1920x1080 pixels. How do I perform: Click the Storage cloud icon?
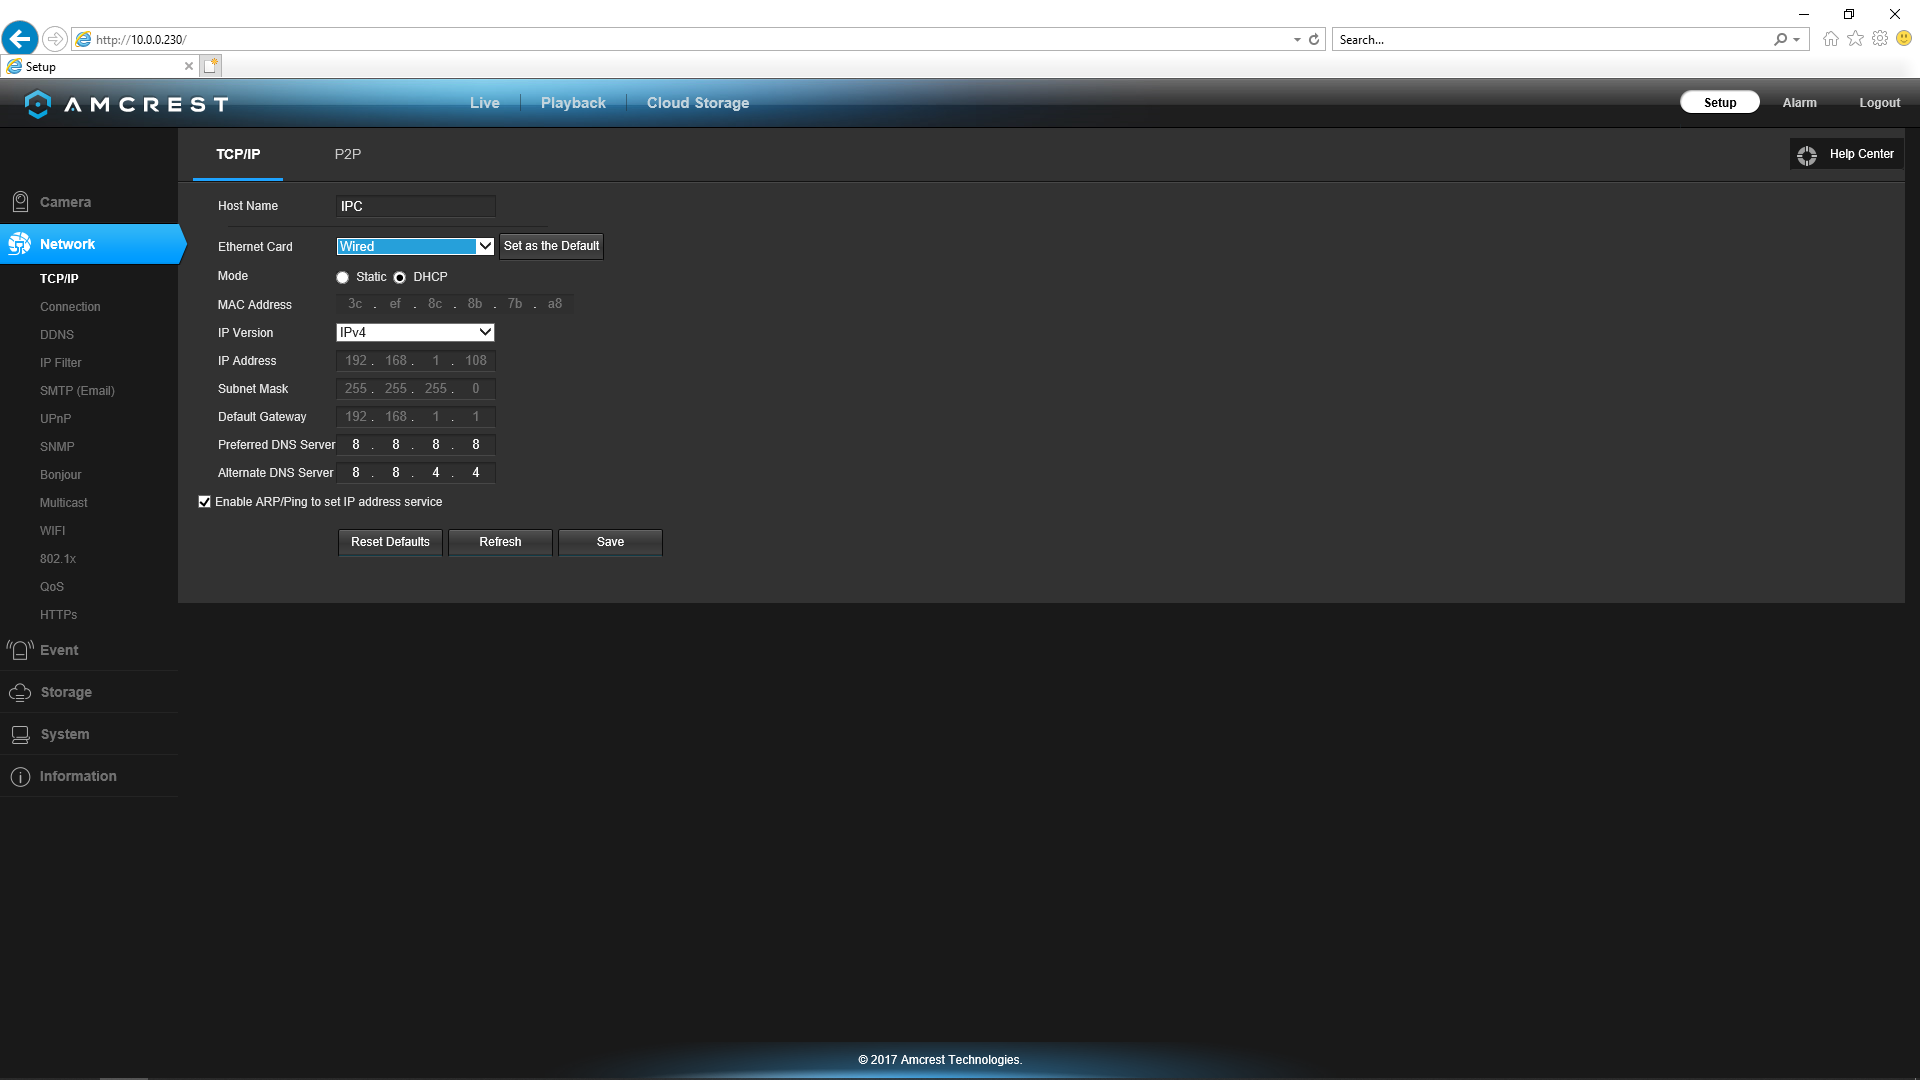[x=20, y=692]
